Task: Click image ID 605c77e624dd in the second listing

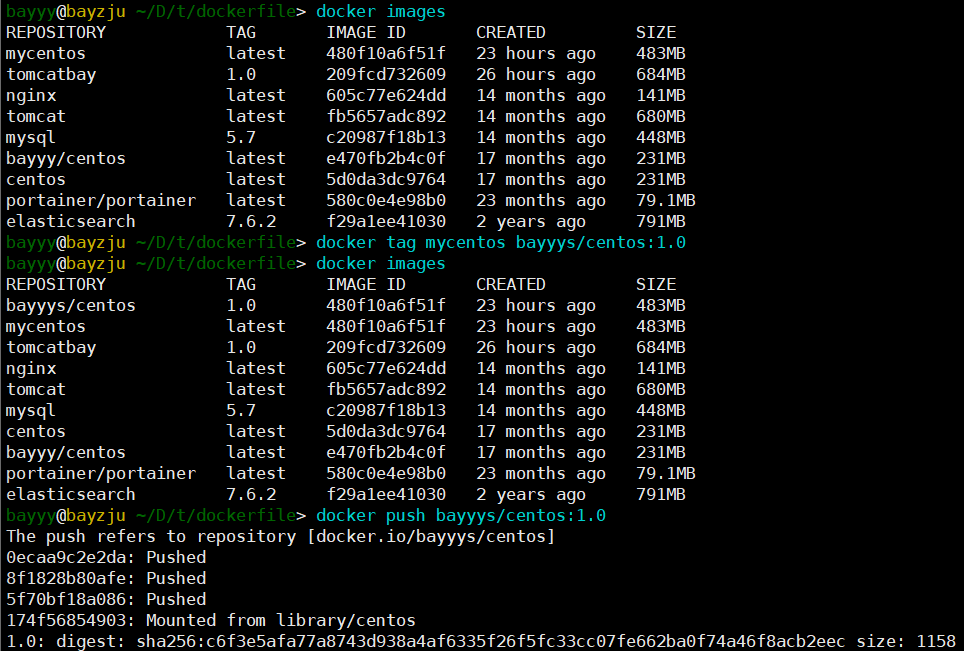Action: coord(386,368)
